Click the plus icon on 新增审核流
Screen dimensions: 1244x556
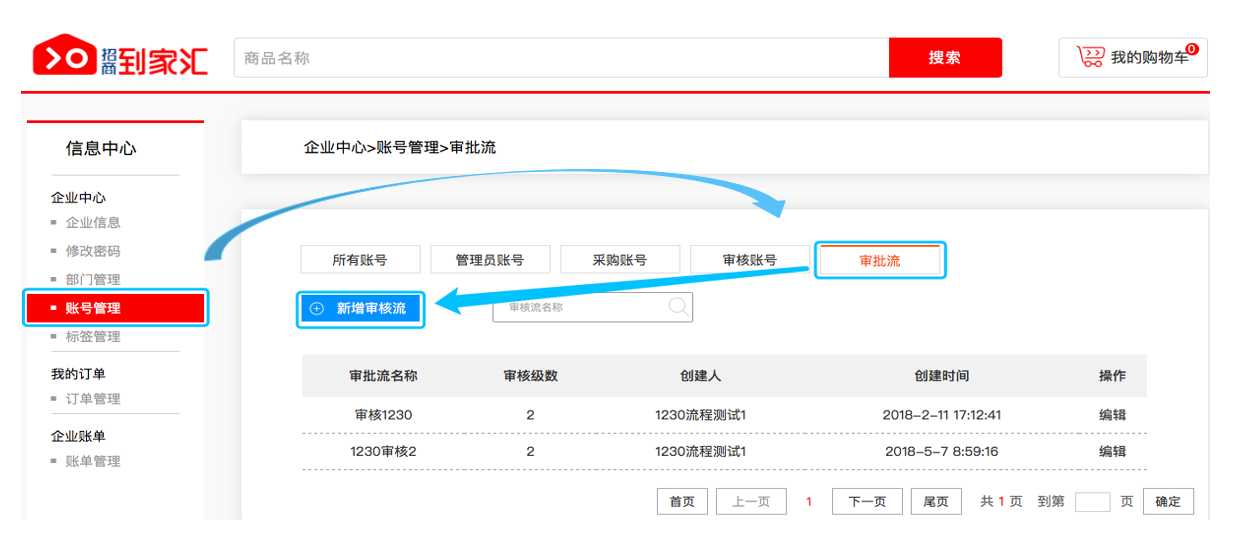317,309
